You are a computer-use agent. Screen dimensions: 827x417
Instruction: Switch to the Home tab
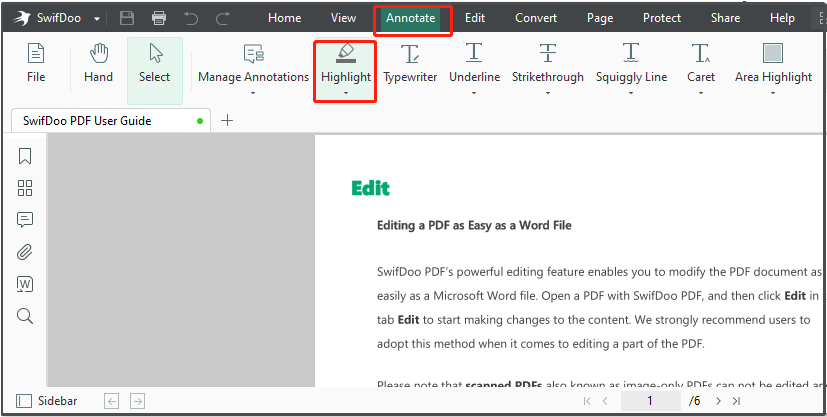click(x=284, y=18)
